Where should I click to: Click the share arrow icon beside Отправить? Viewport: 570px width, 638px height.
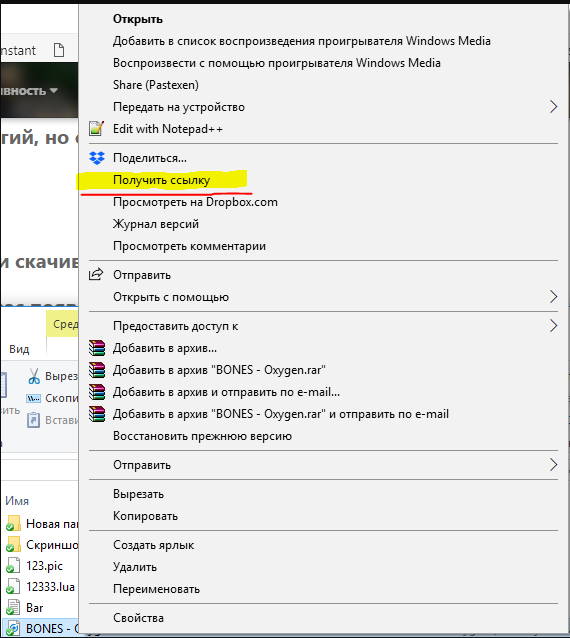(x=96, y=275)
